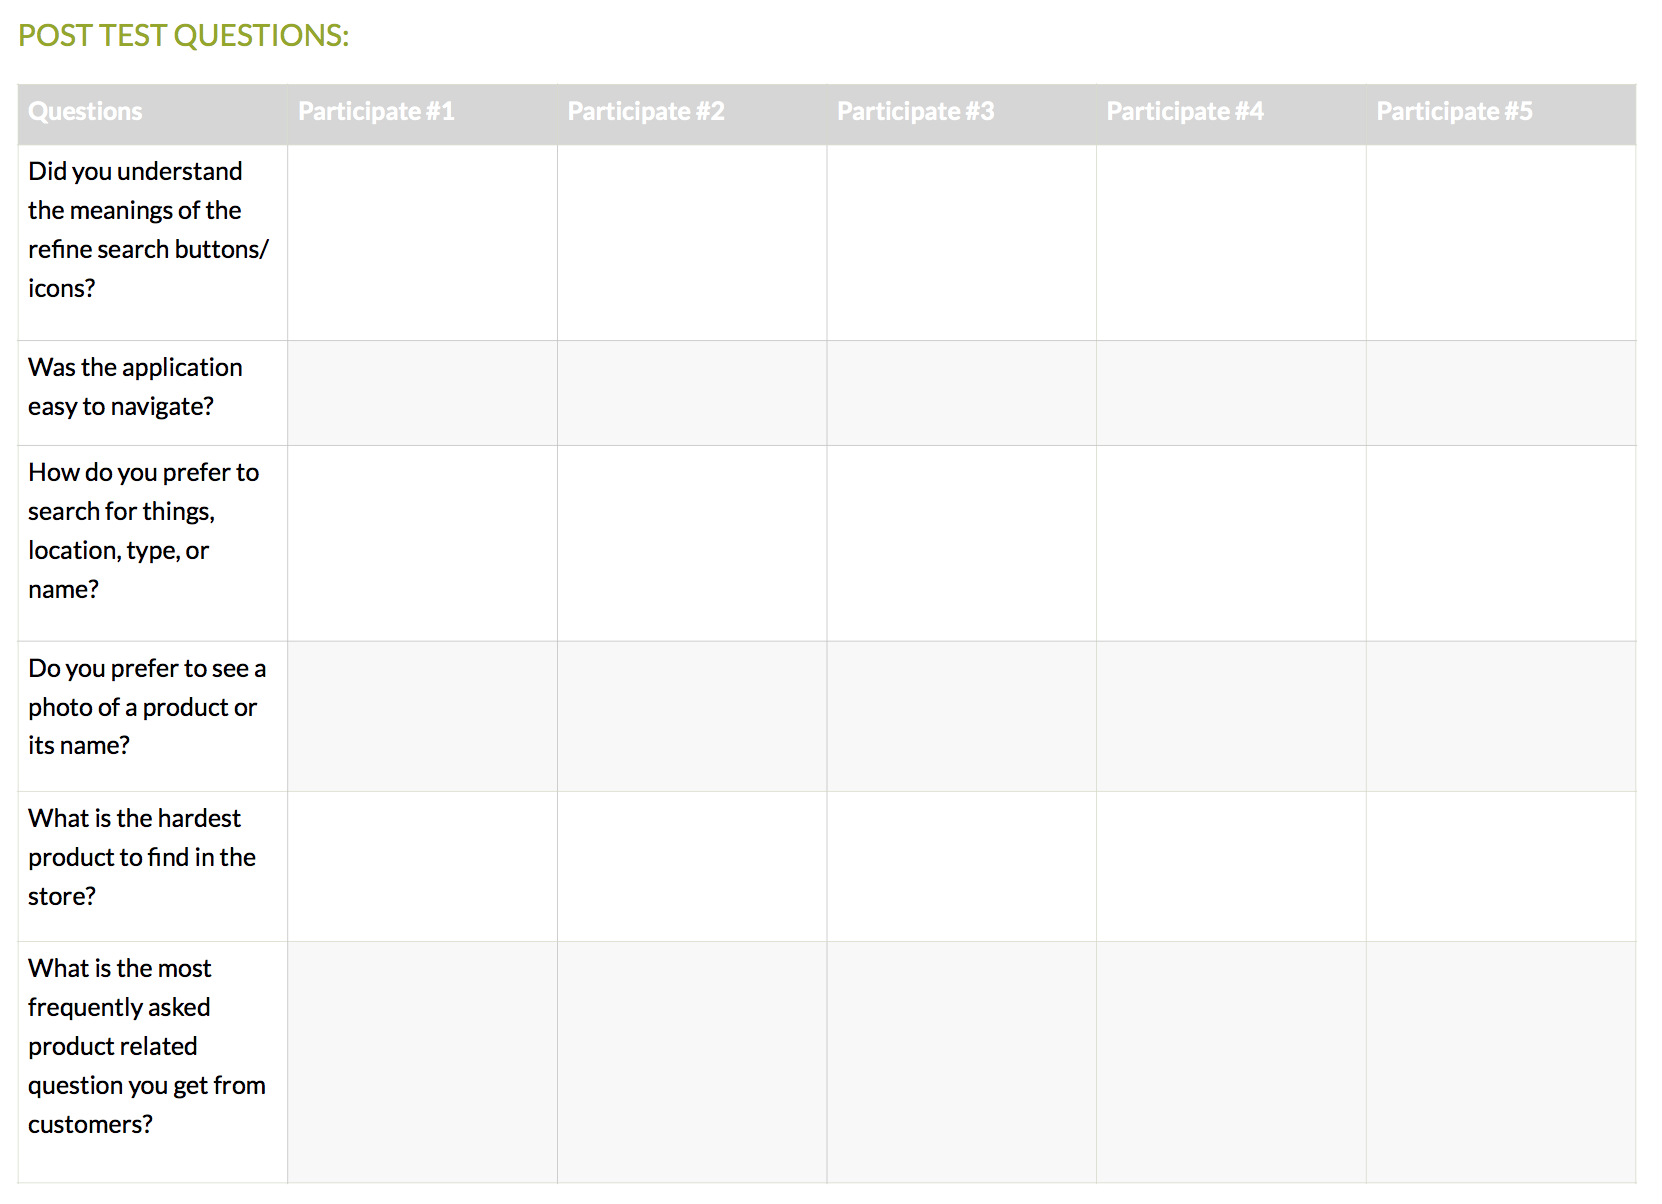Viewport: 1662px width, 1204px height.
Task: Select the 'Questions' column header
Action: click(x=86, y=111)
